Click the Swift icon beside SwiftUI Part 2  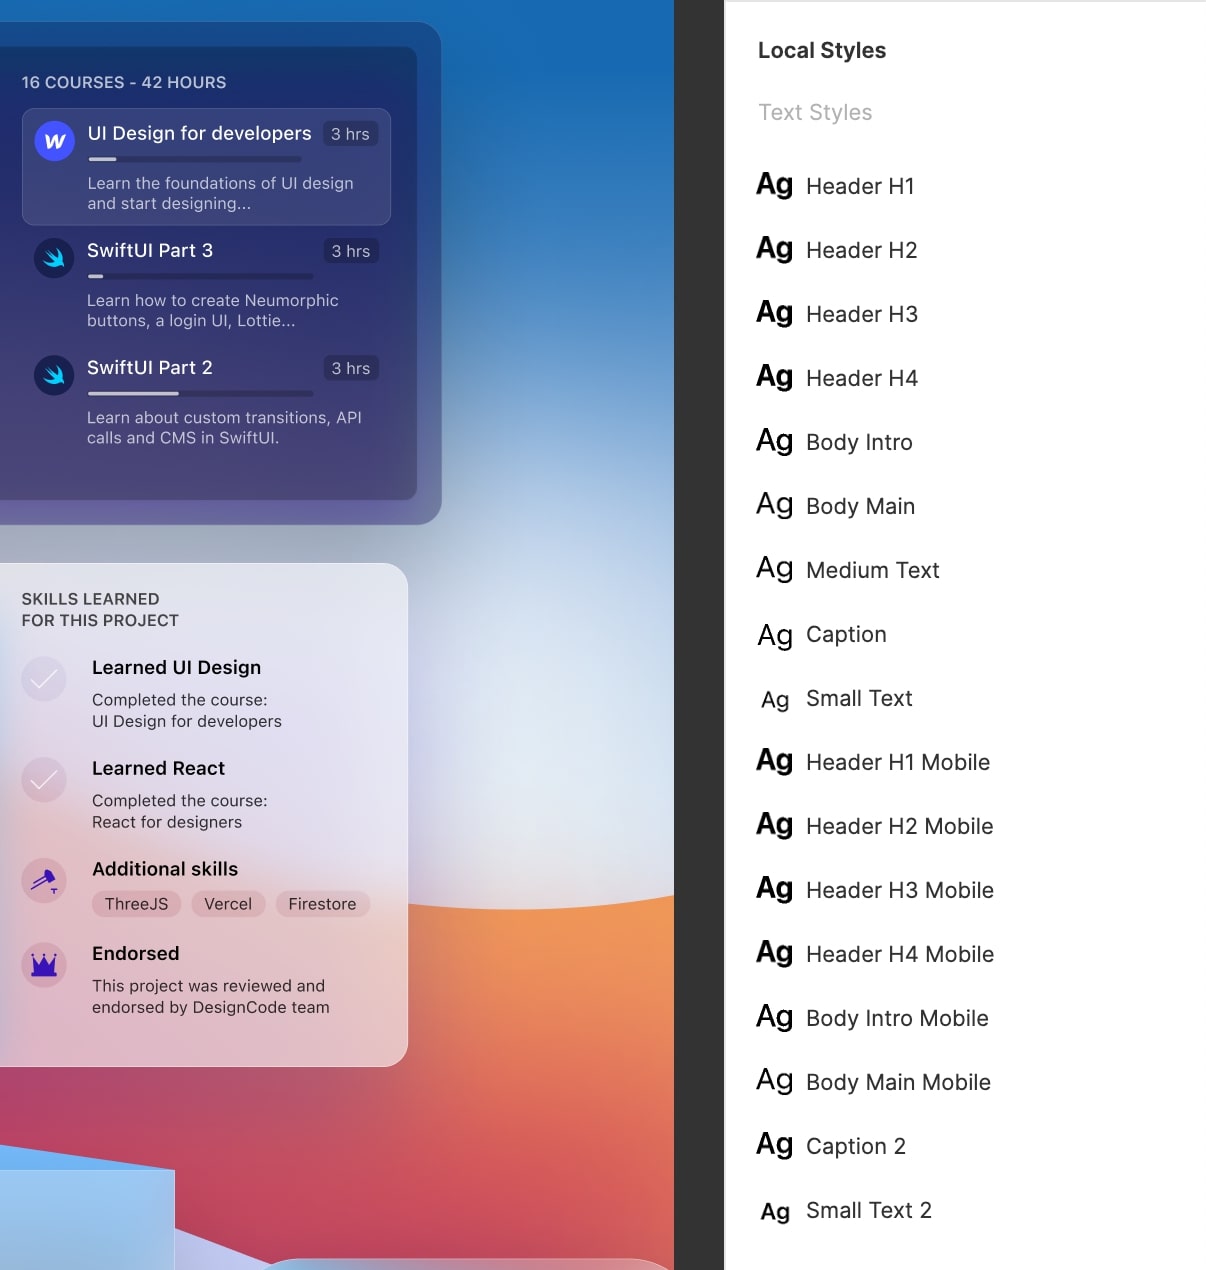coord(54,375)
